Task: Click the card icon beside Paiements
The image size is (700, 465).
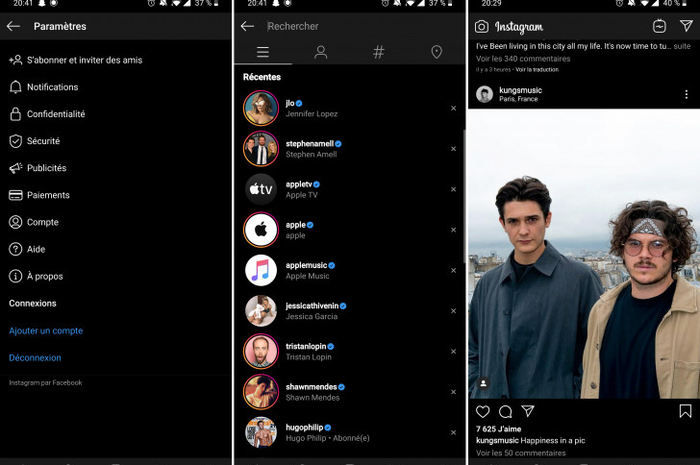Action: point(16,195)
